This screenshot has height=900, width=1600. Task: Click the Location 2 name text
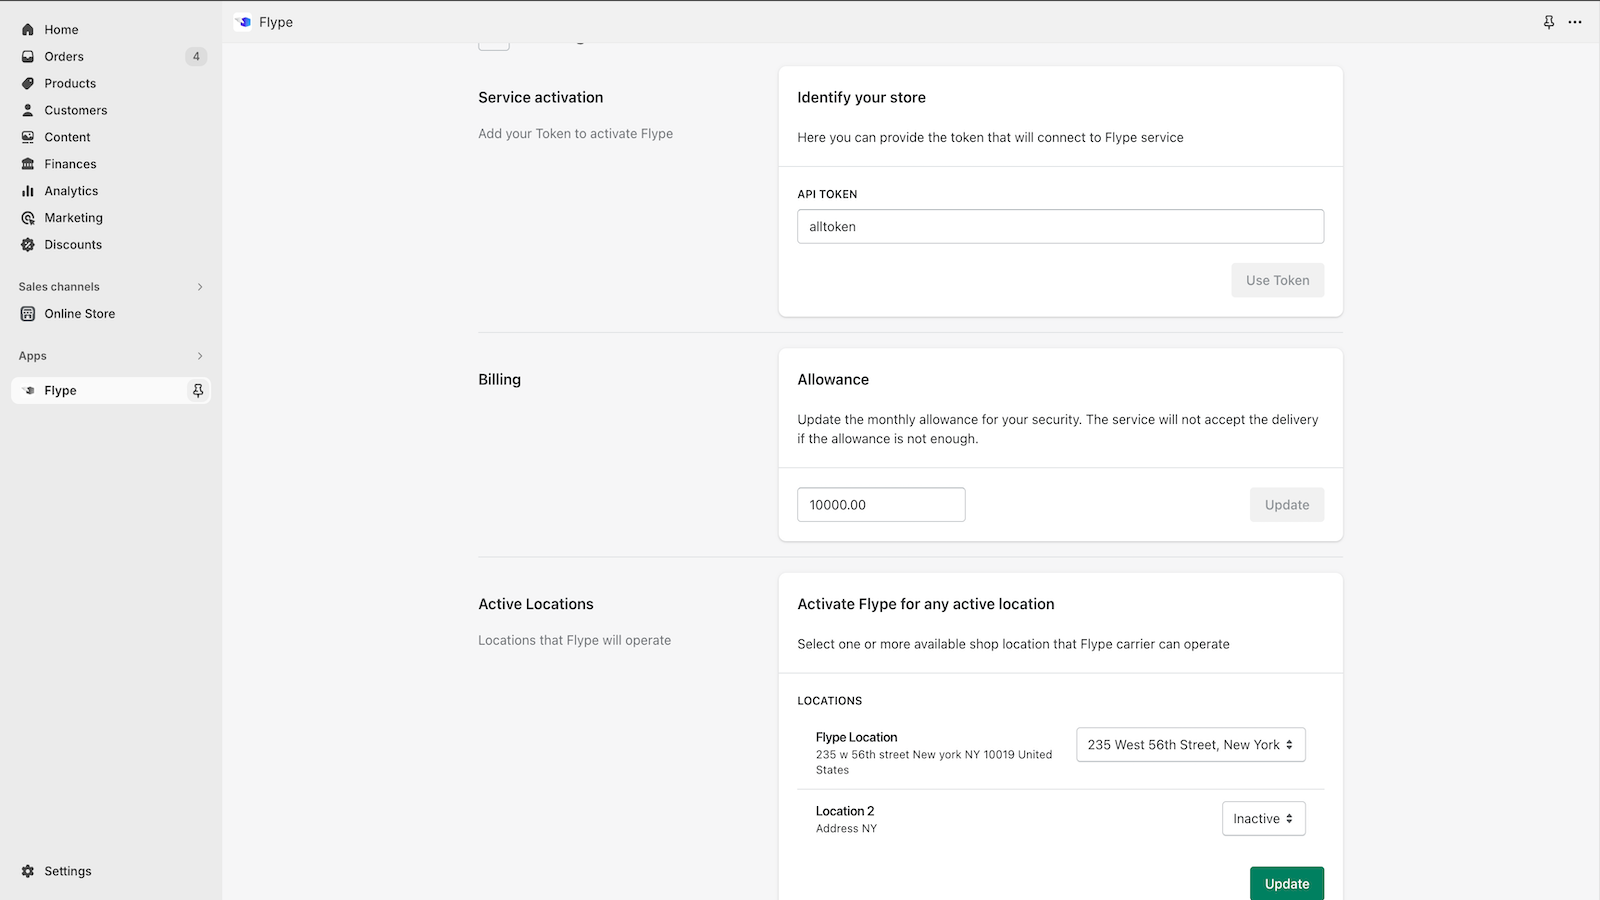845,812
